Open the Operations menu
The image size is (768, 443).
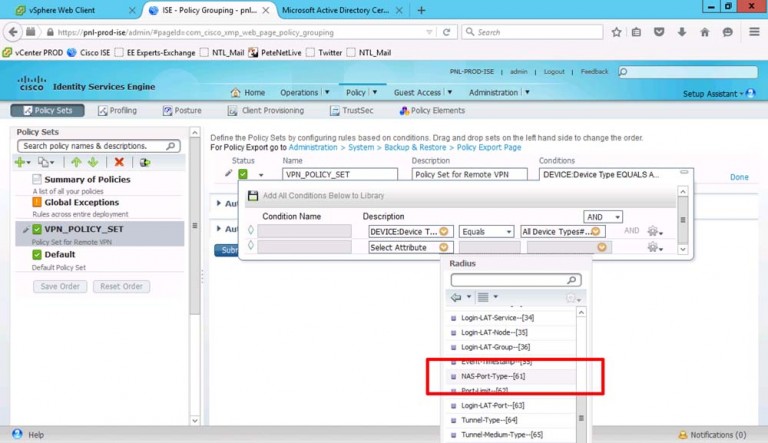click(304, 92)
